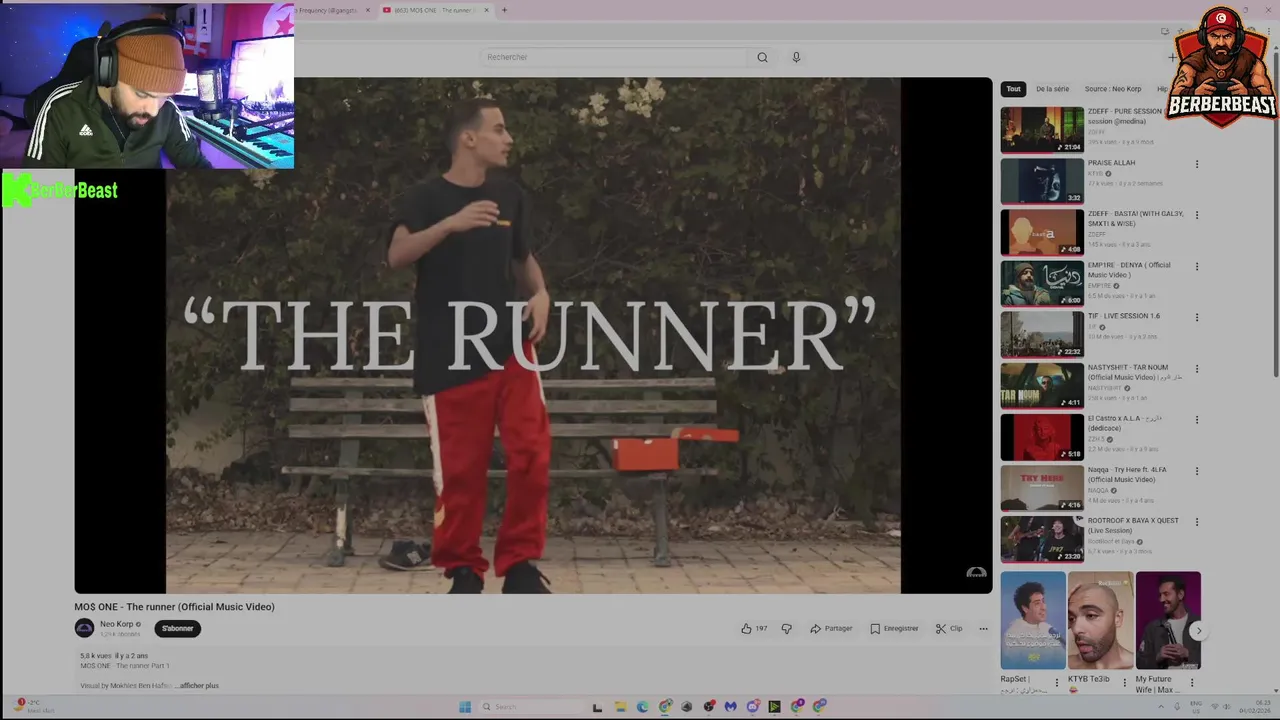Click the search magnifier icon
Viewport: 1280px width, 720px height.
(762, 57)
